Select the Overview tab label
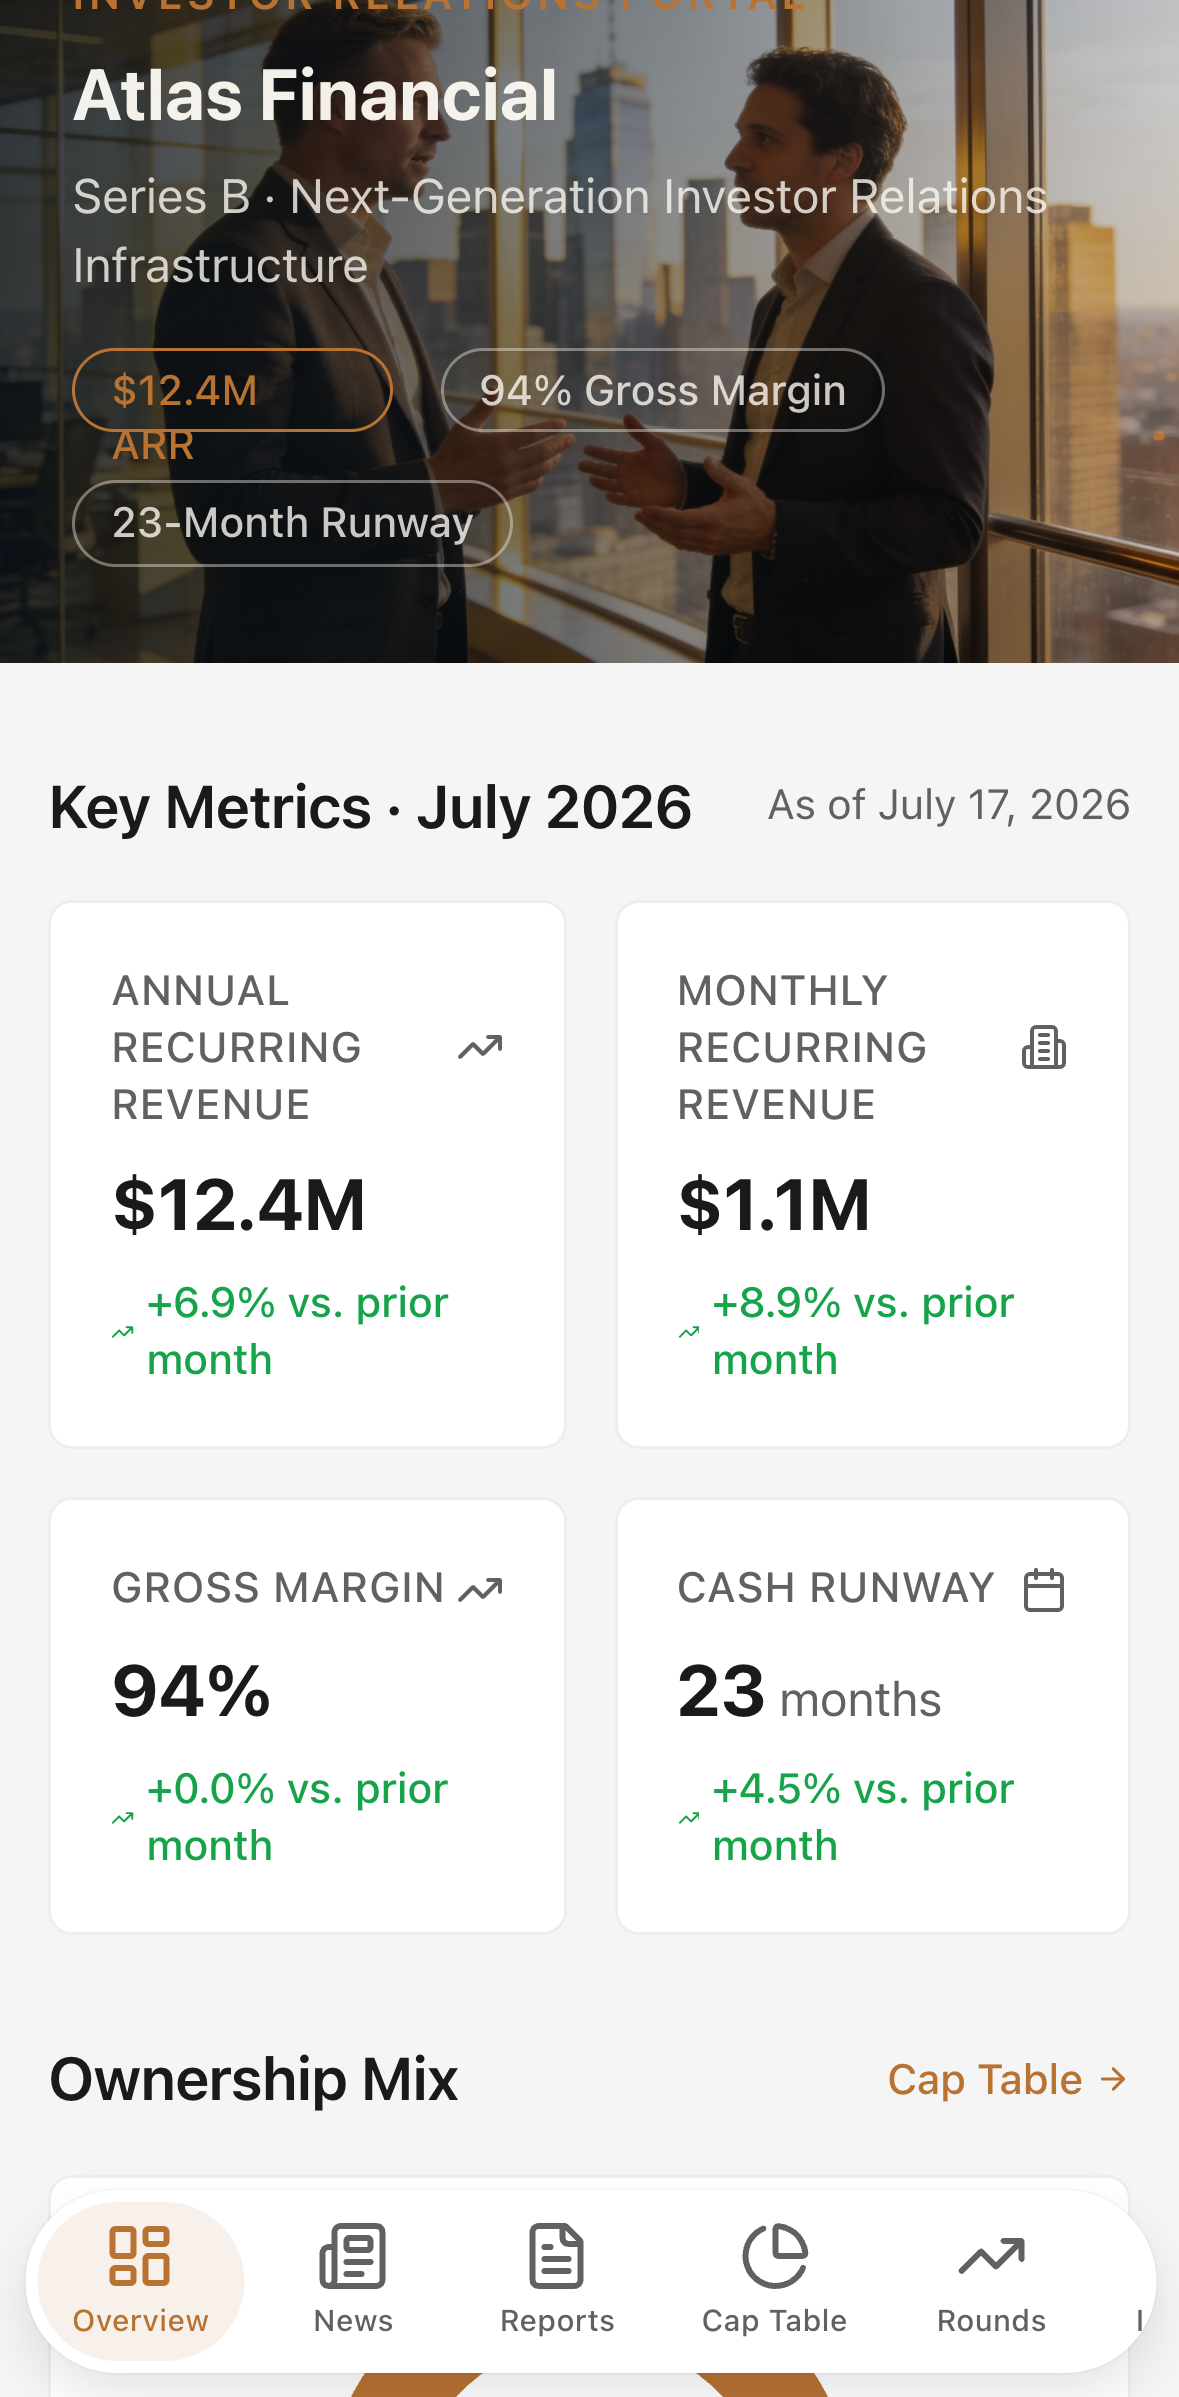The height and width of the screenshot is (2397, 1179). 141,2321
